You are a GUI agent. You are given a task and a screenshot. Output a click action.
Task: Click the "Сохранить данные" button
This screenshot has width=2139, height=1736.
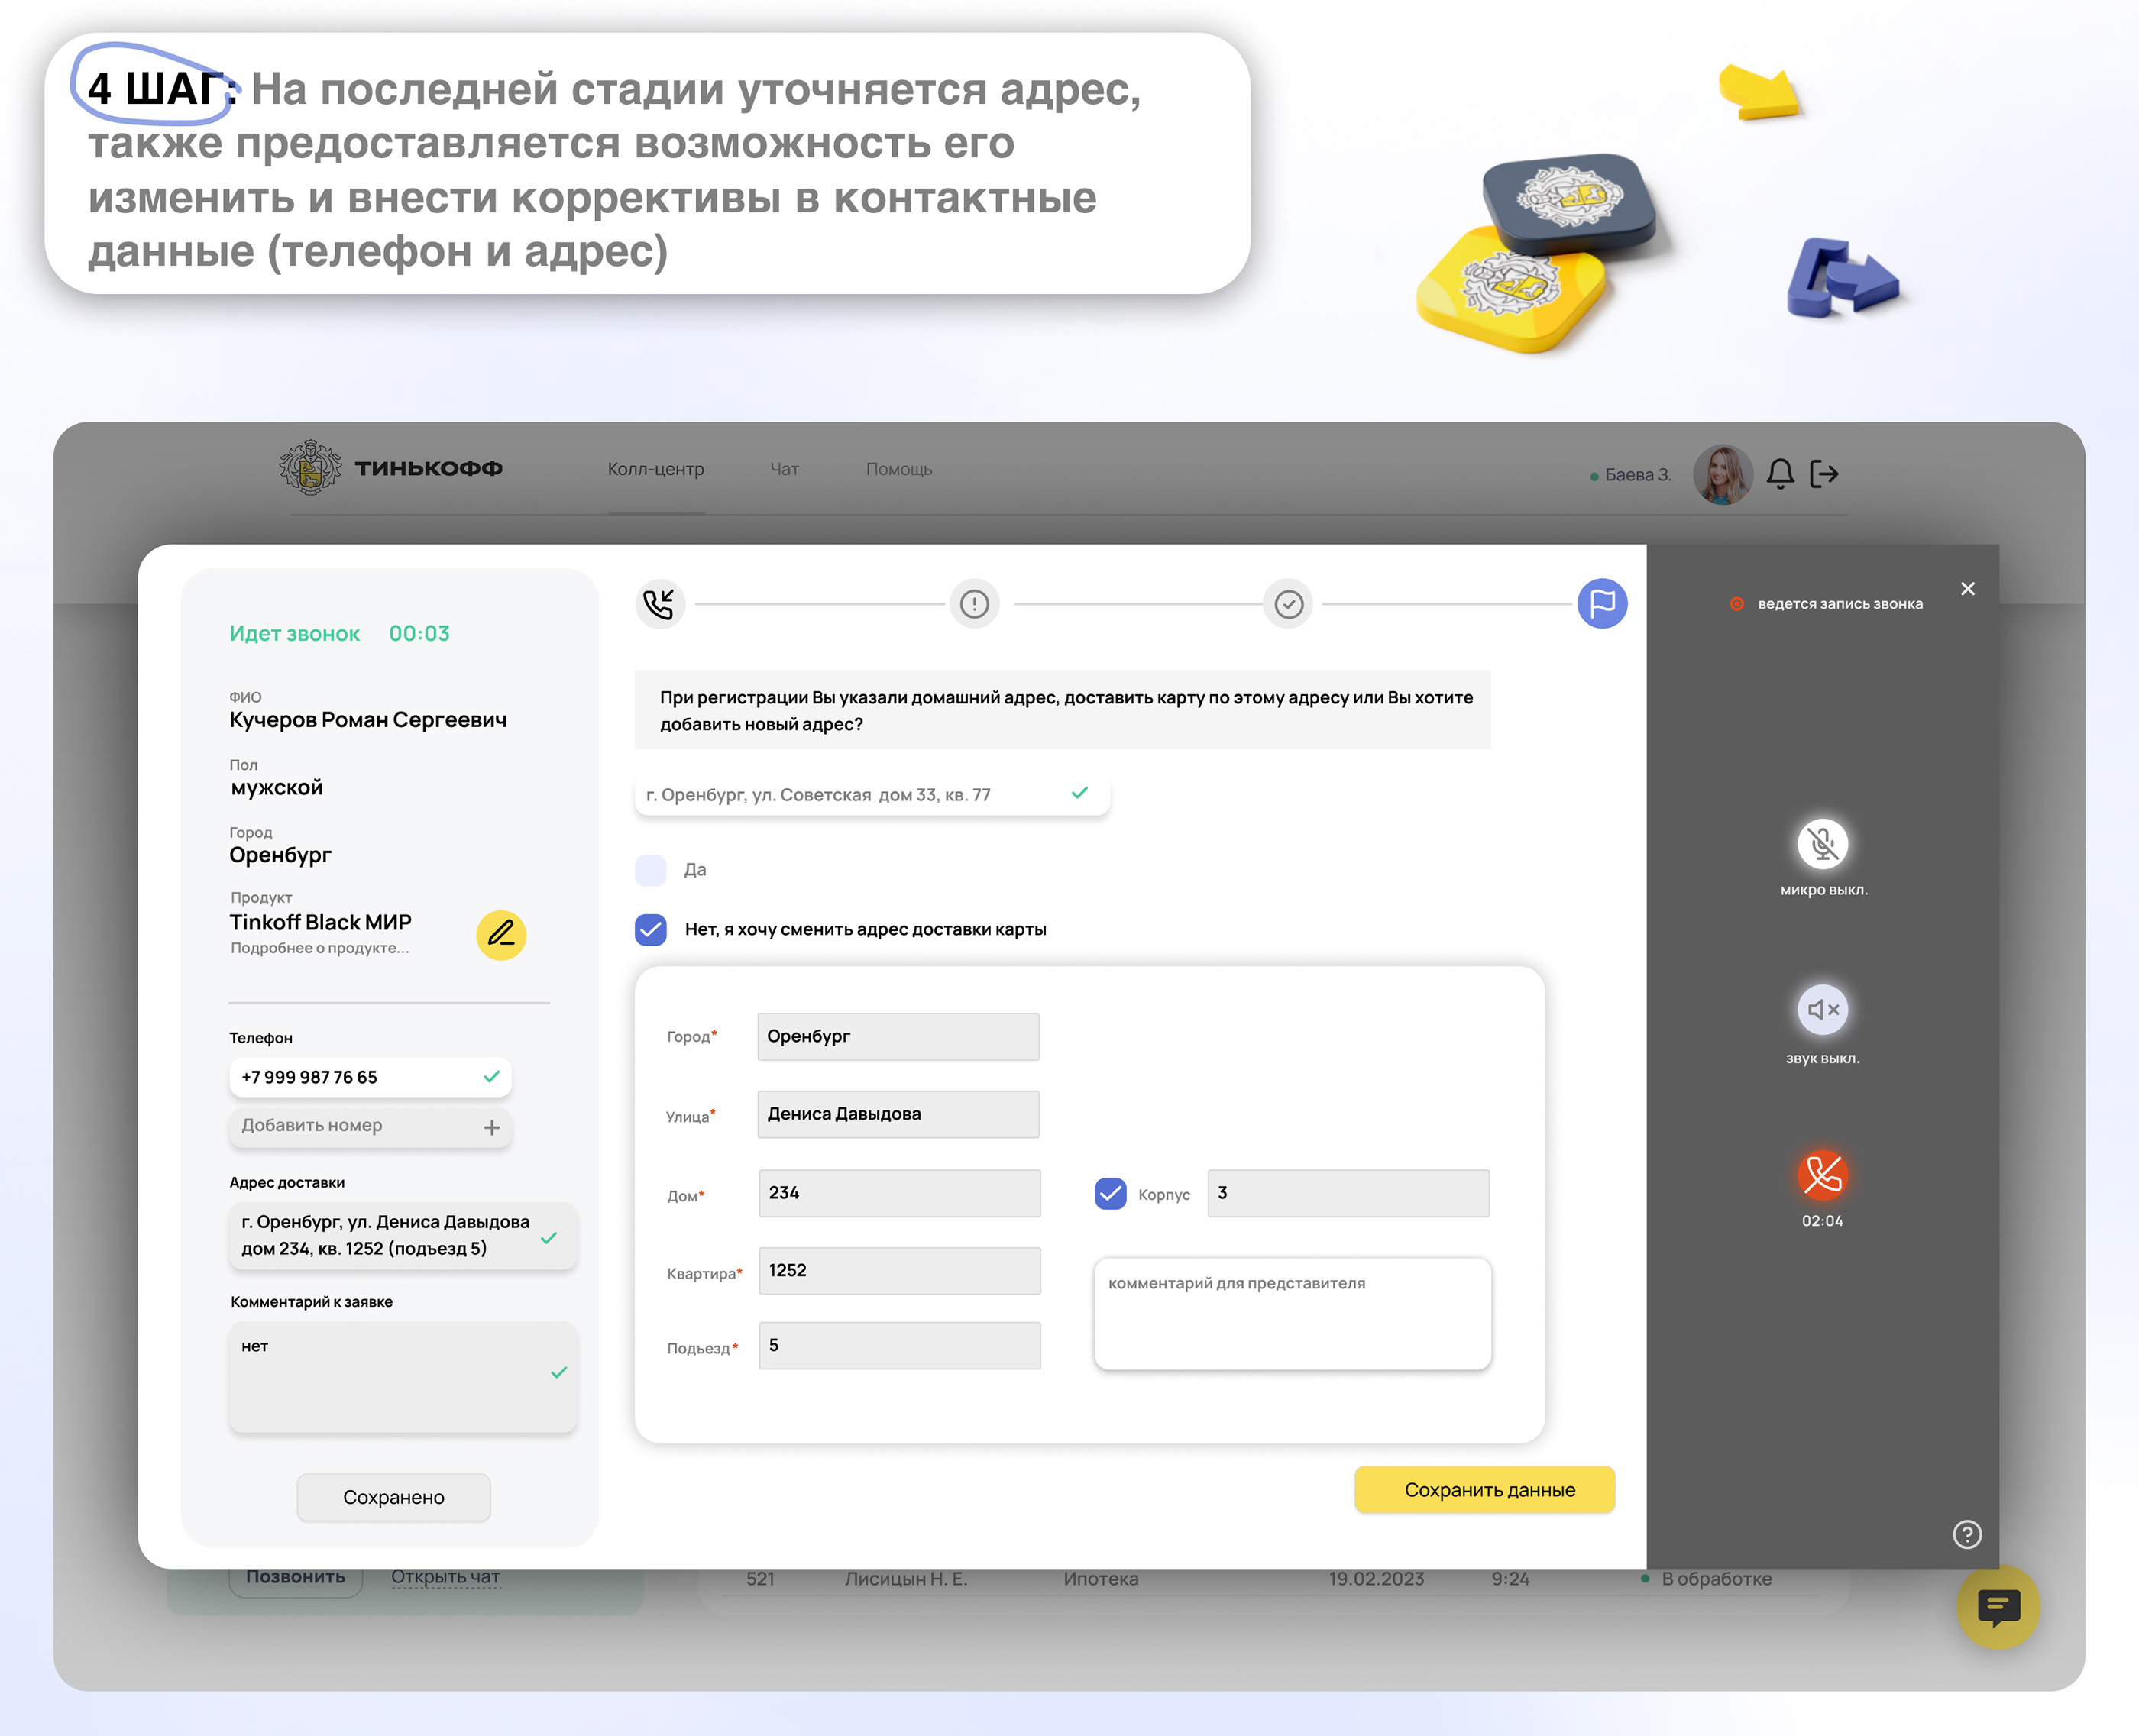pos(1484,1490)
